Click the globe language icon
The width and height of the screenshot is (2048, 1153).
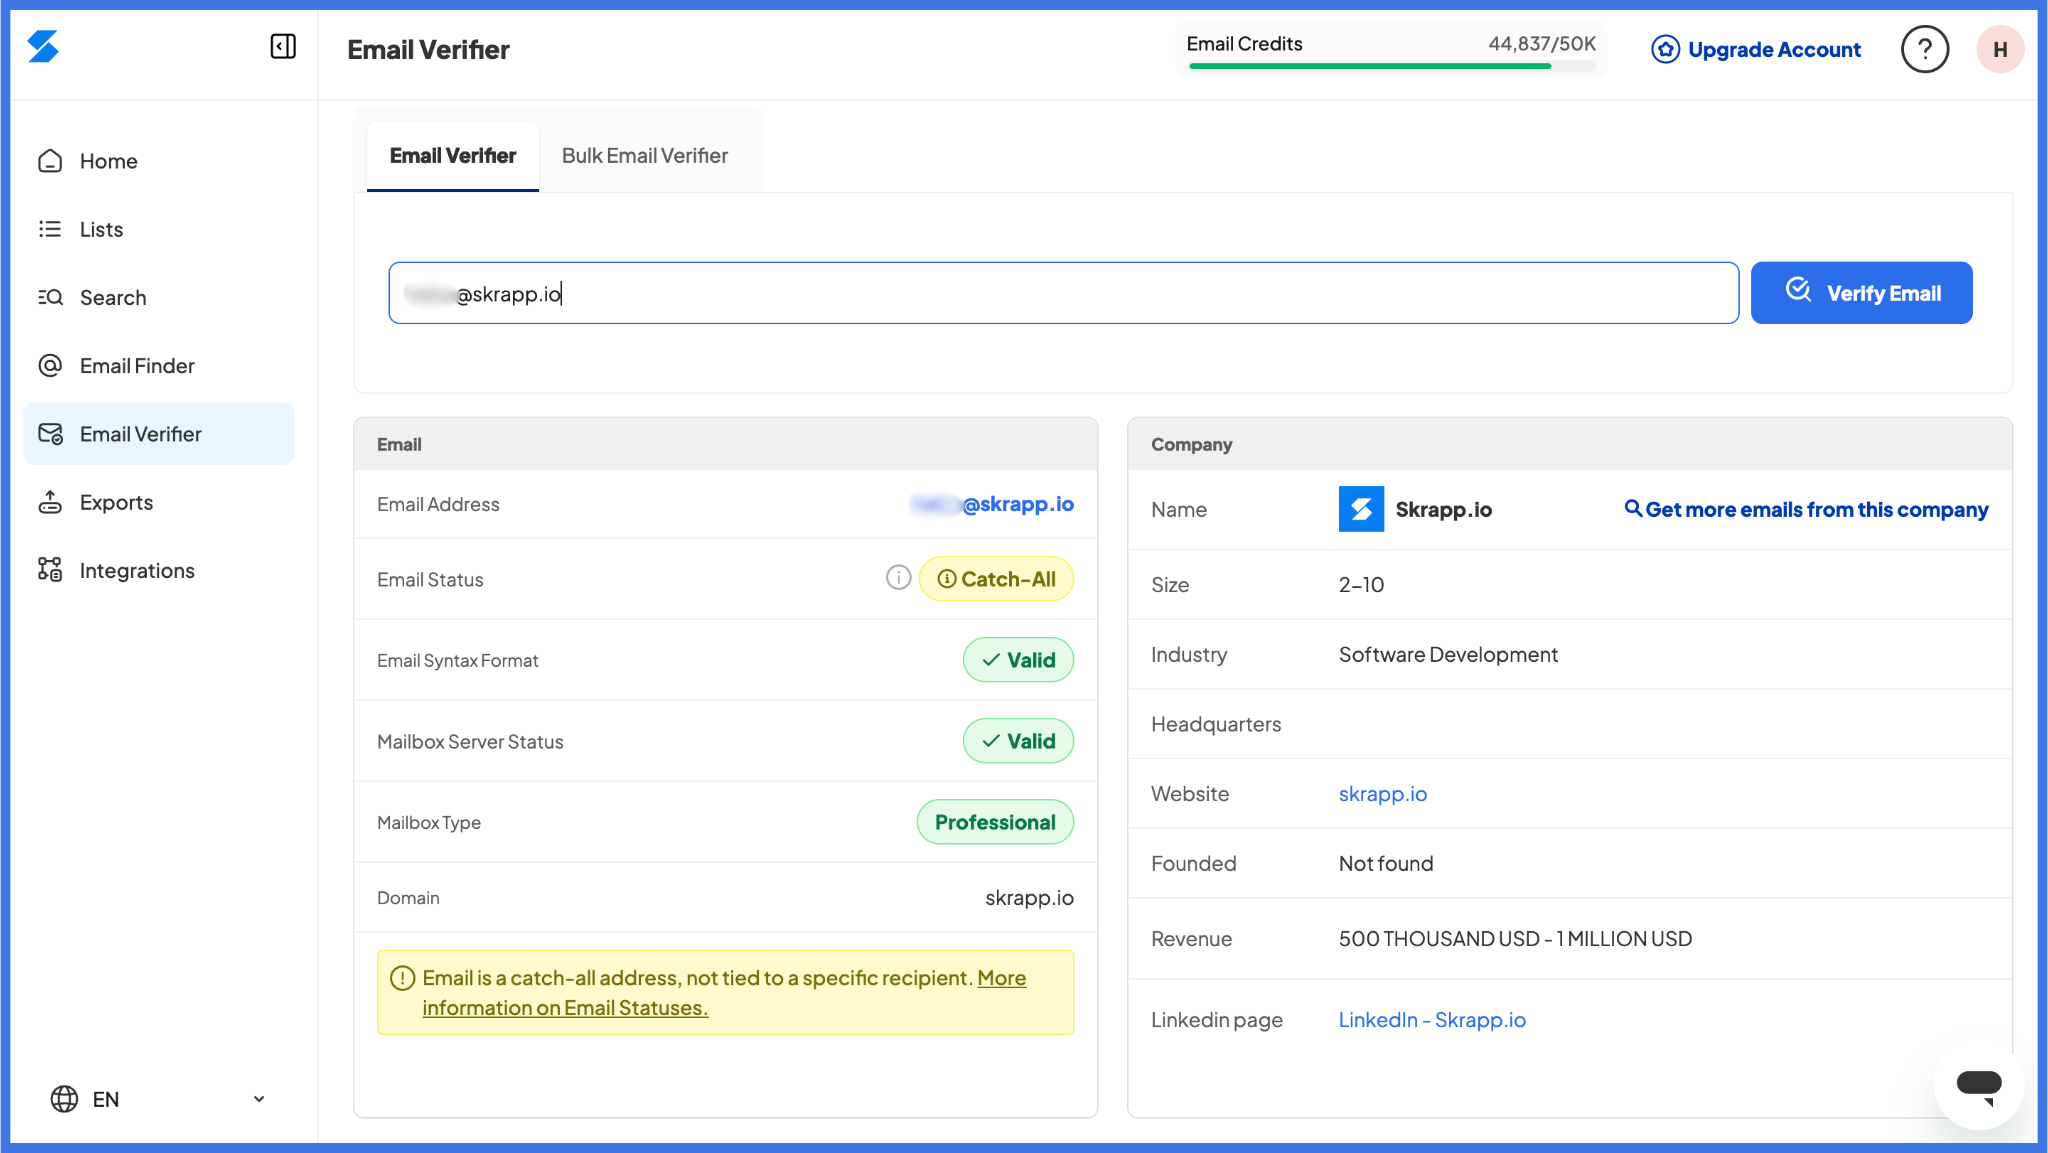coord(64,1099)
